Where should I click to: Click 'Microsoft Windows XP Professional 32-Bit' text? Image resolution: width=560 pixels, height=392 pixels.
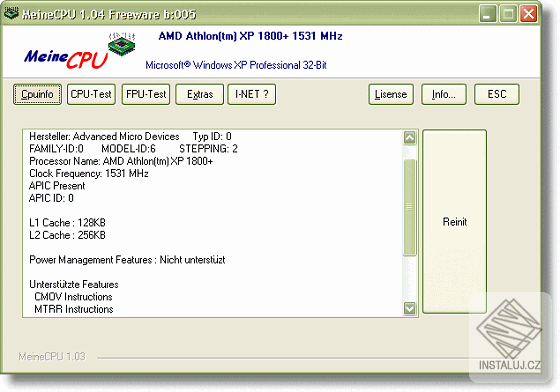point(236,65)
